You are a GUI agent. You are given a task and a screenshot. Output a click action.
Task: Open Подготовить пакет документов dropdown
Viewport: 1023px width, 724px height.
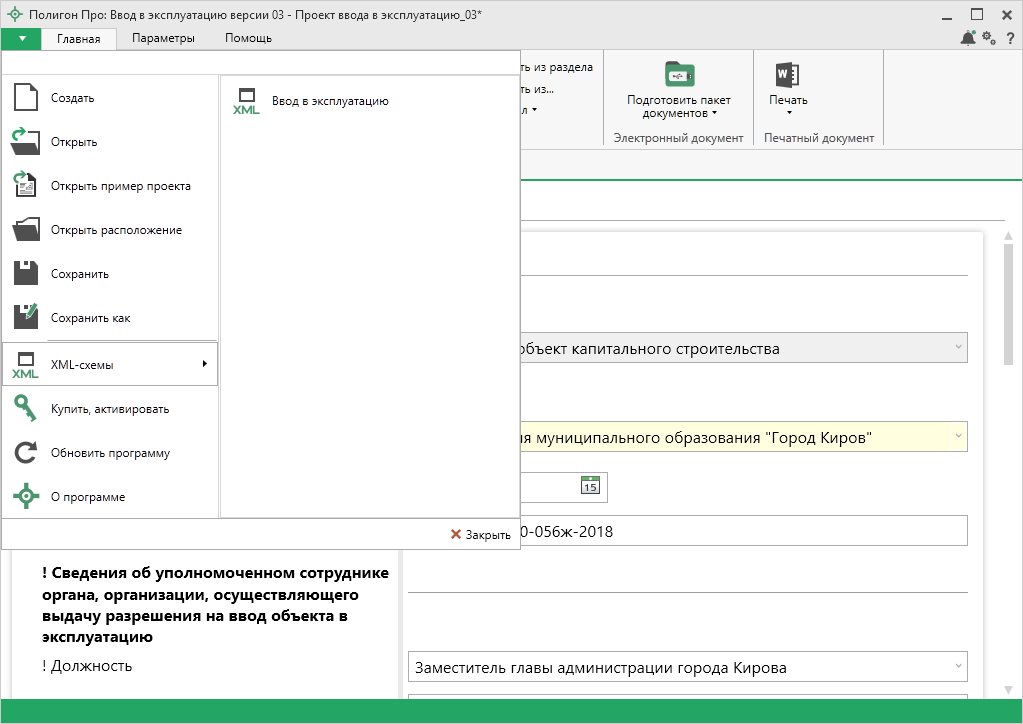click(x=679, y=106)
